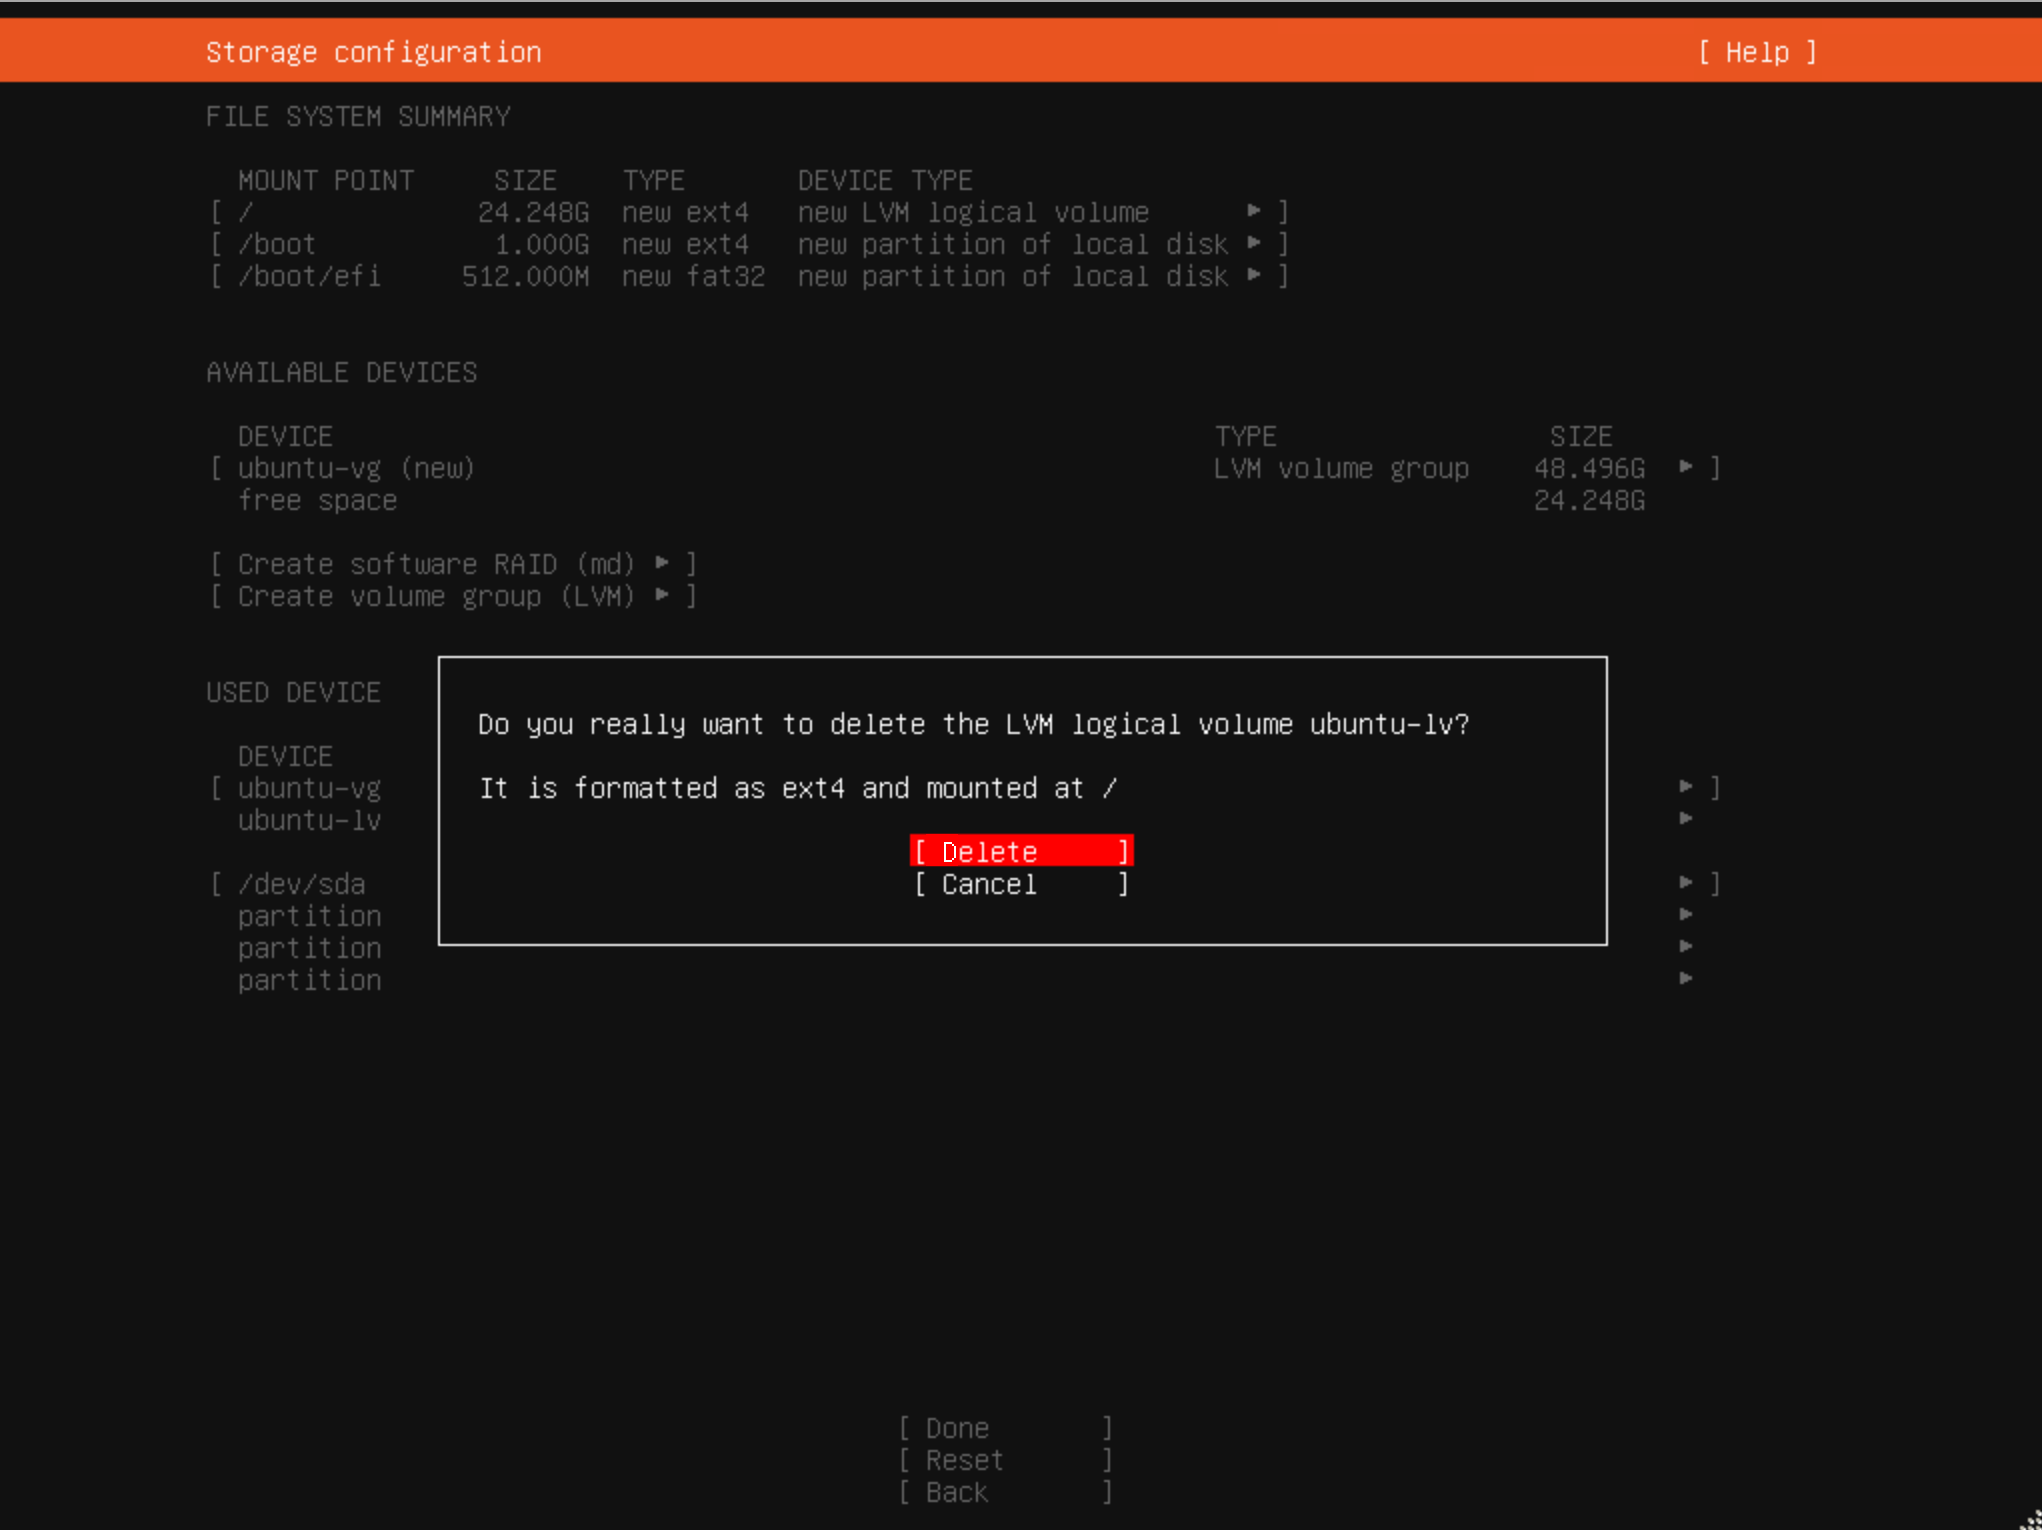2042x1530 pixels.
Task: Select the ubuntu-lv row in used devices
Action: pos(310,819)
